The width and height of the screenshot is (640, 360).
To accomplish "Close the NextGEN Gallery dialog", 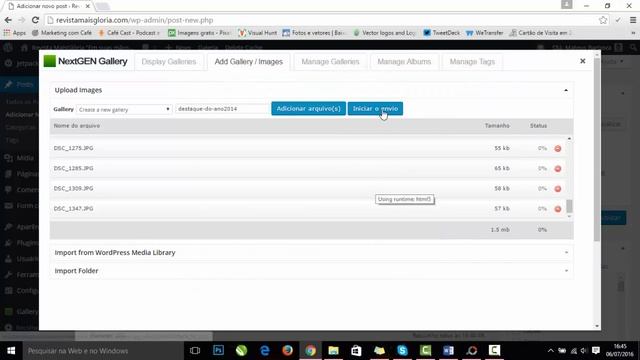I will [582, 61].
